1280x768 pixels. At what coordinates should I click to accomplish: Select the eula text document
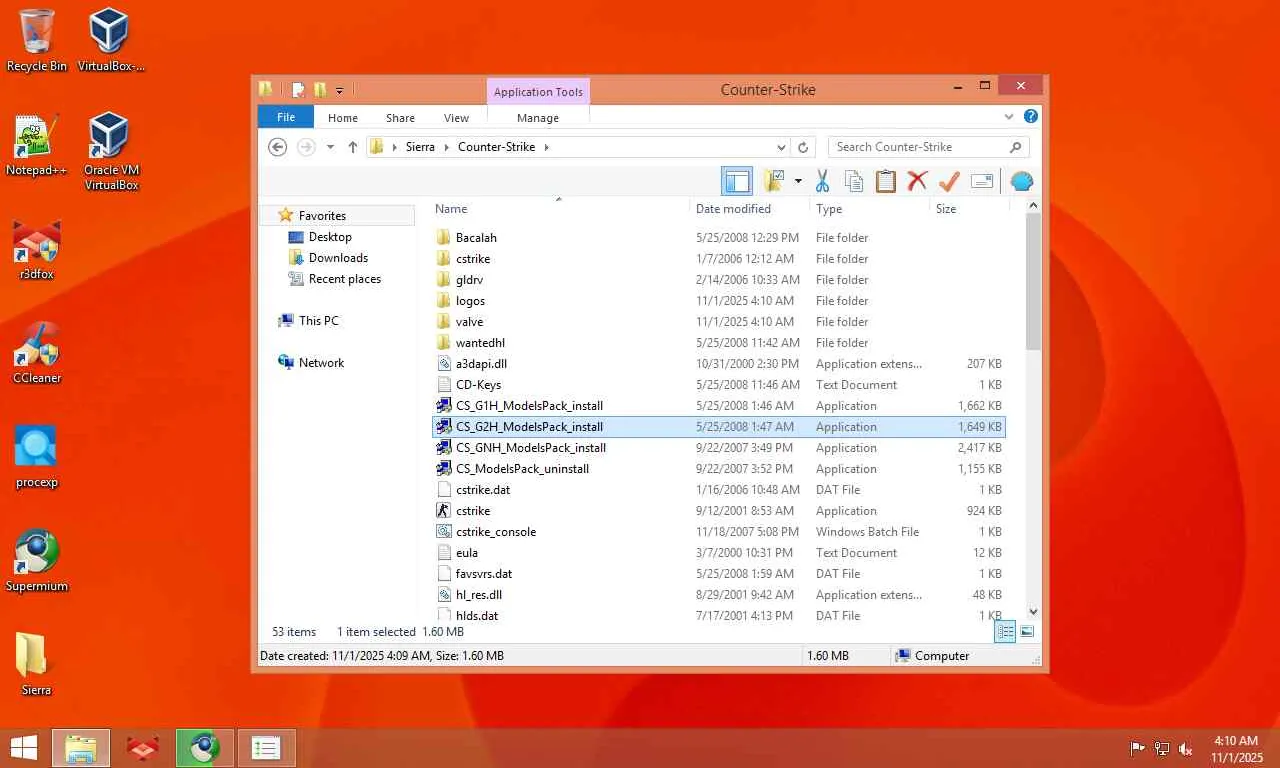[x=719, y=553]
